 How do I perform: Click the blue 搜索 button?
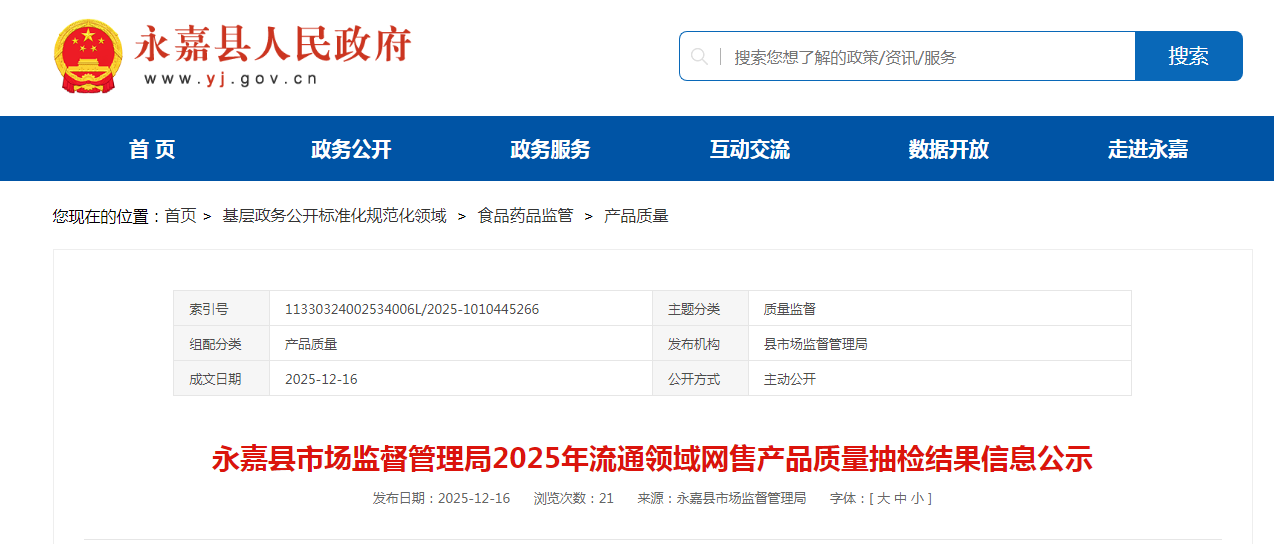tap(1189, 56)
